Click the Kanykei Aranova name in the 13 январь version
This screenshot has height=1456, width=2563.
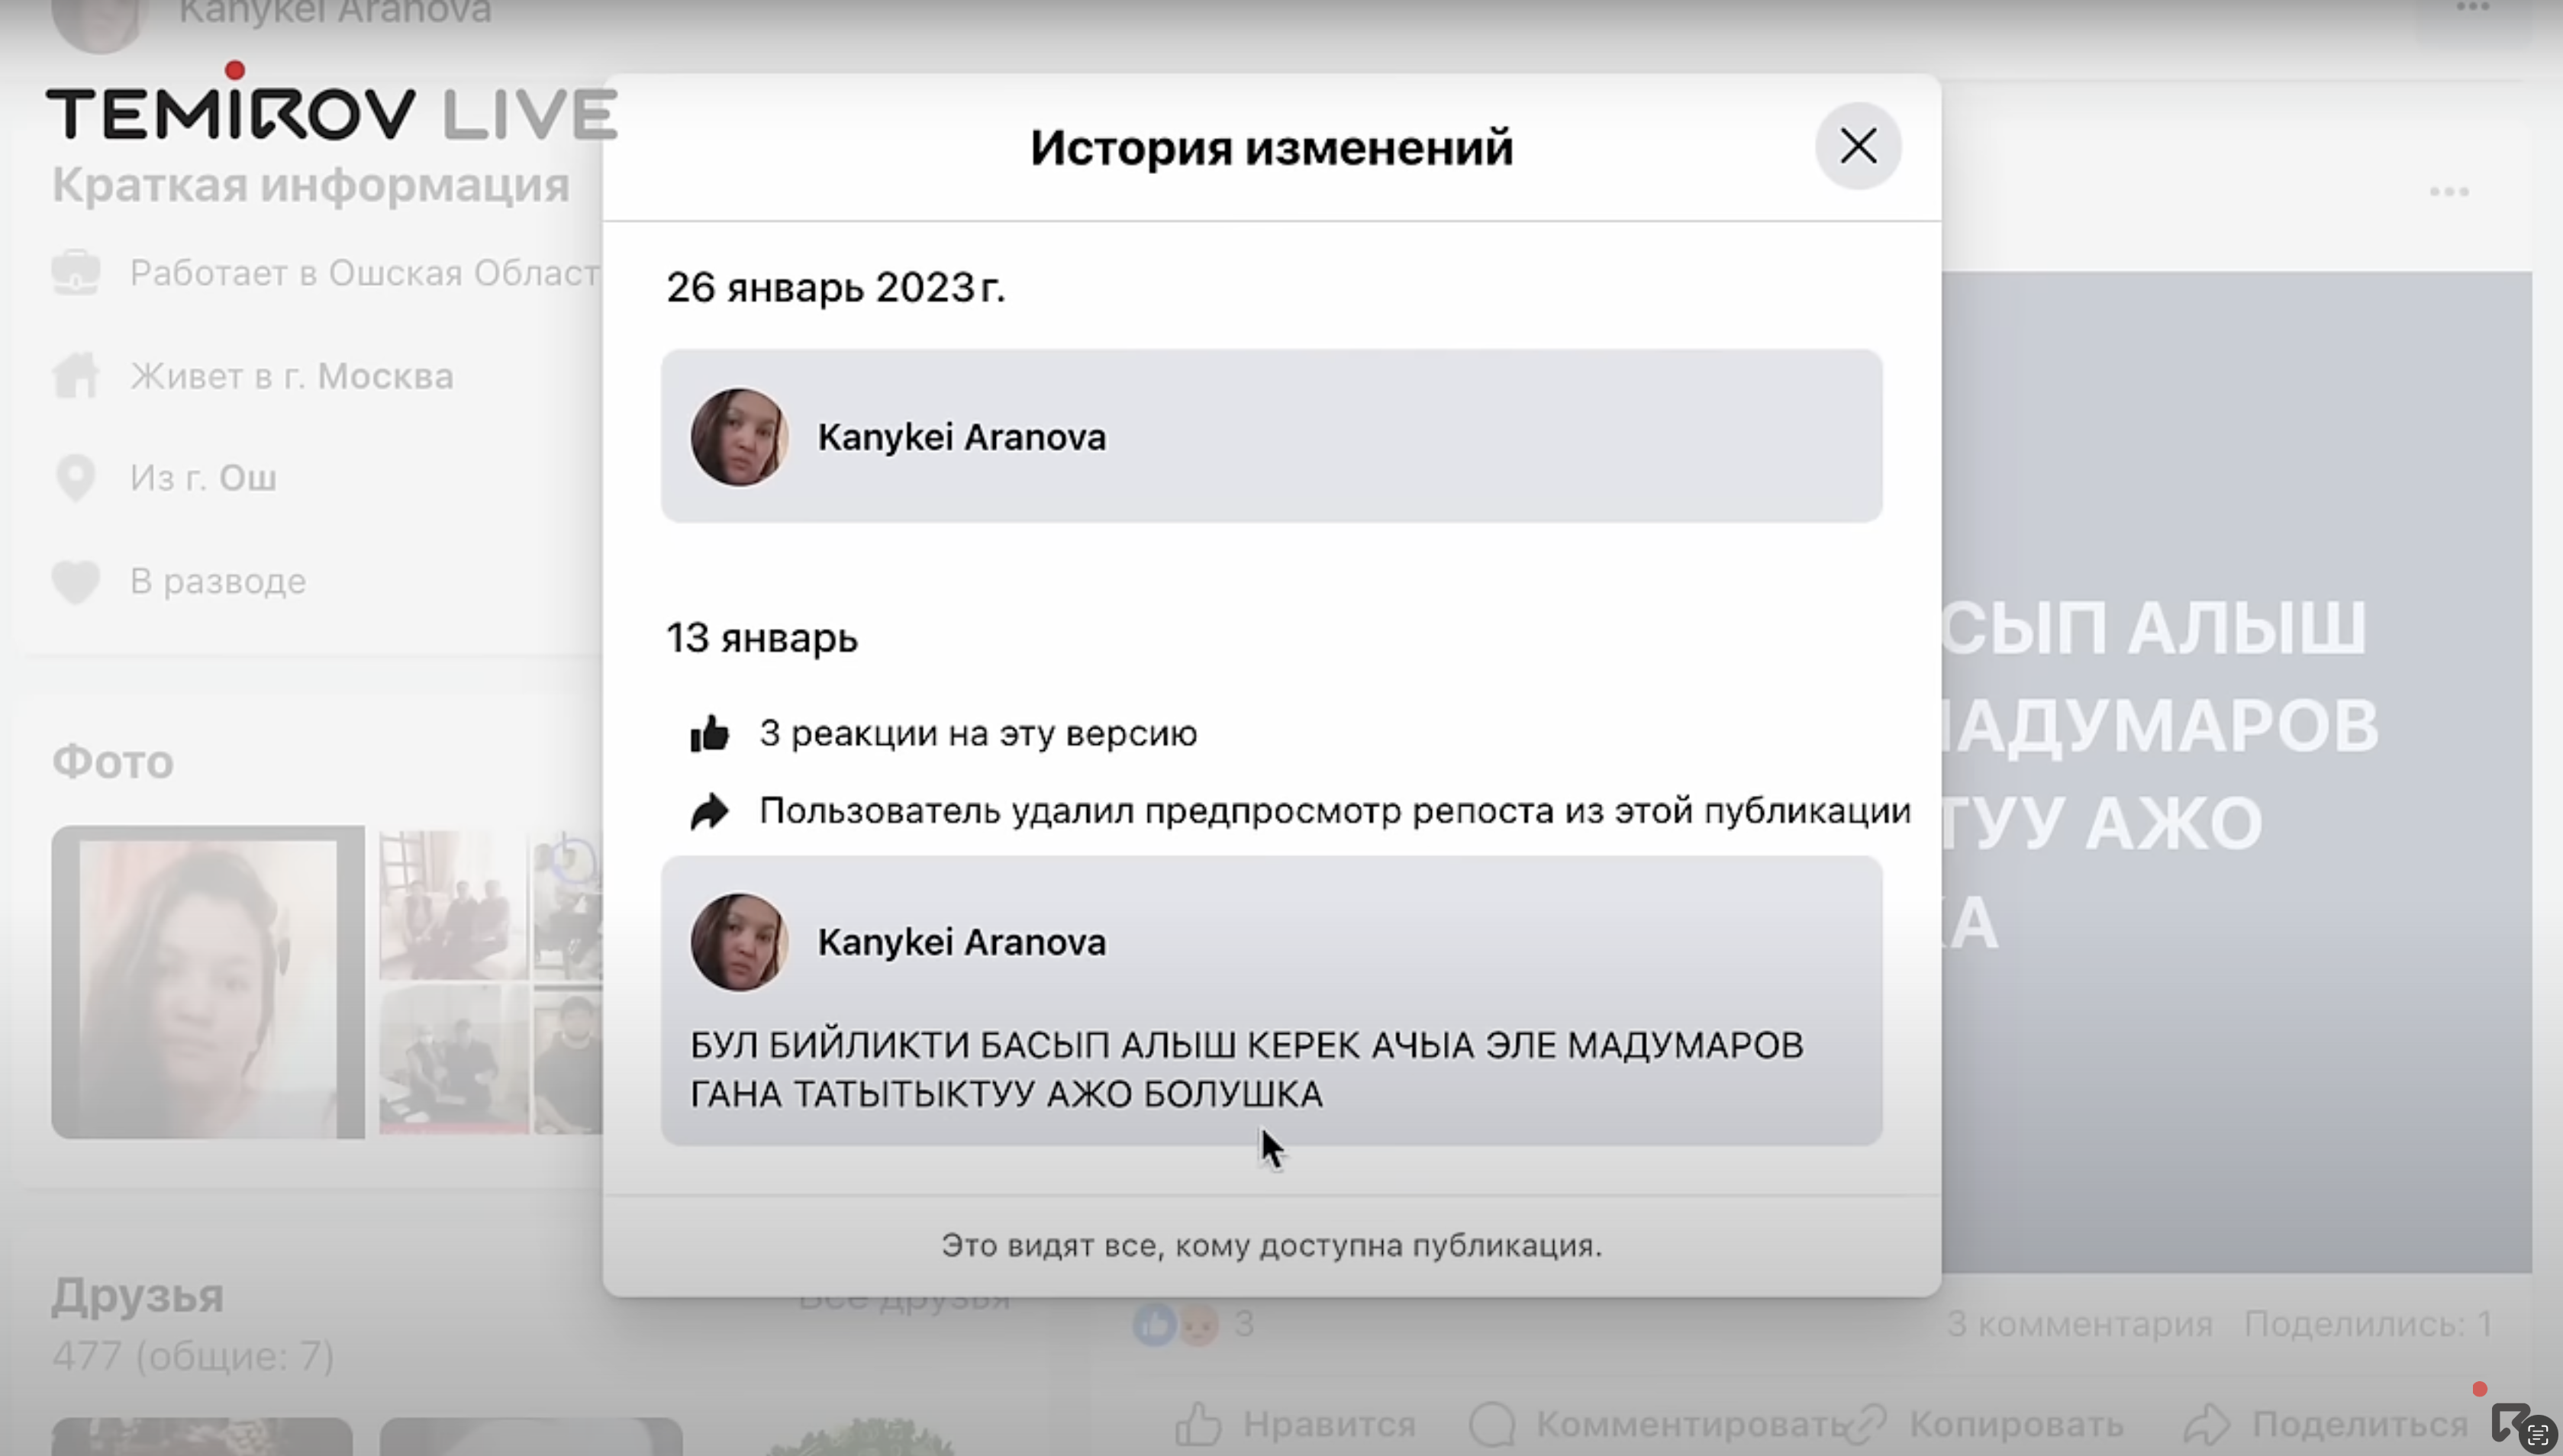coord(962,942)
